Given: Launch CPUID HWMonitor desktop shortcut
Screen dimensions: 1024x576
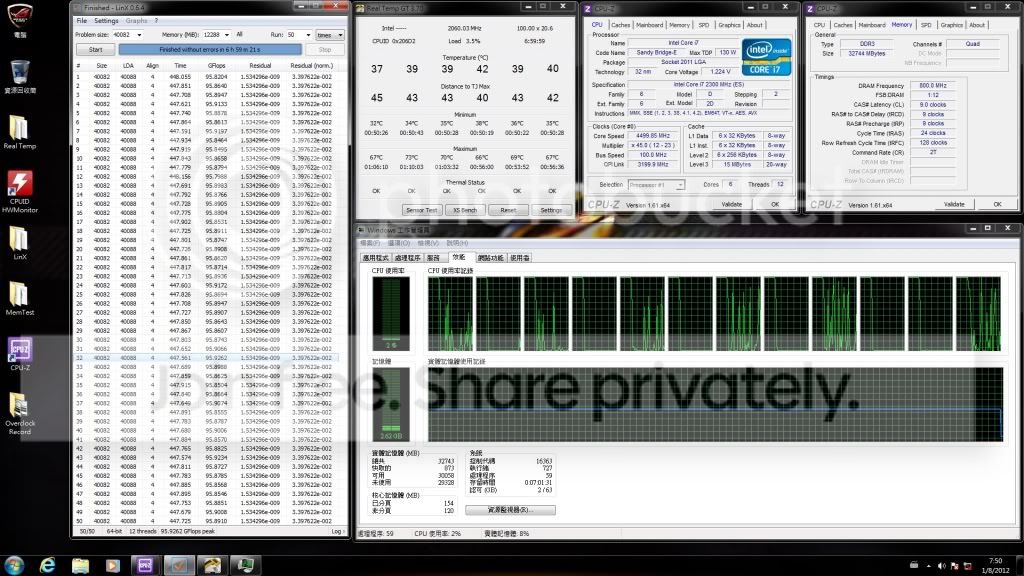Looking at the screenshot, I should [20, 191].
